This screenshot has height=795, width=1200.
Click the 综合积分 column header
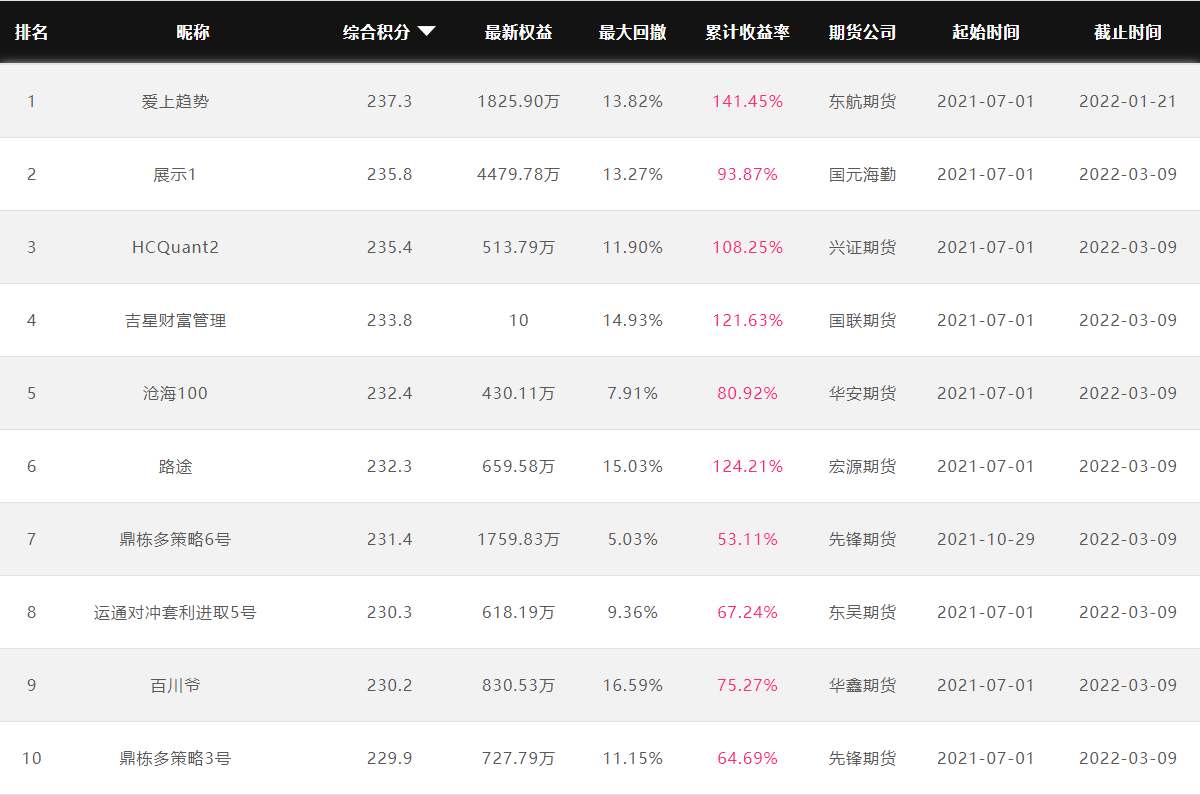coord(376,32)
